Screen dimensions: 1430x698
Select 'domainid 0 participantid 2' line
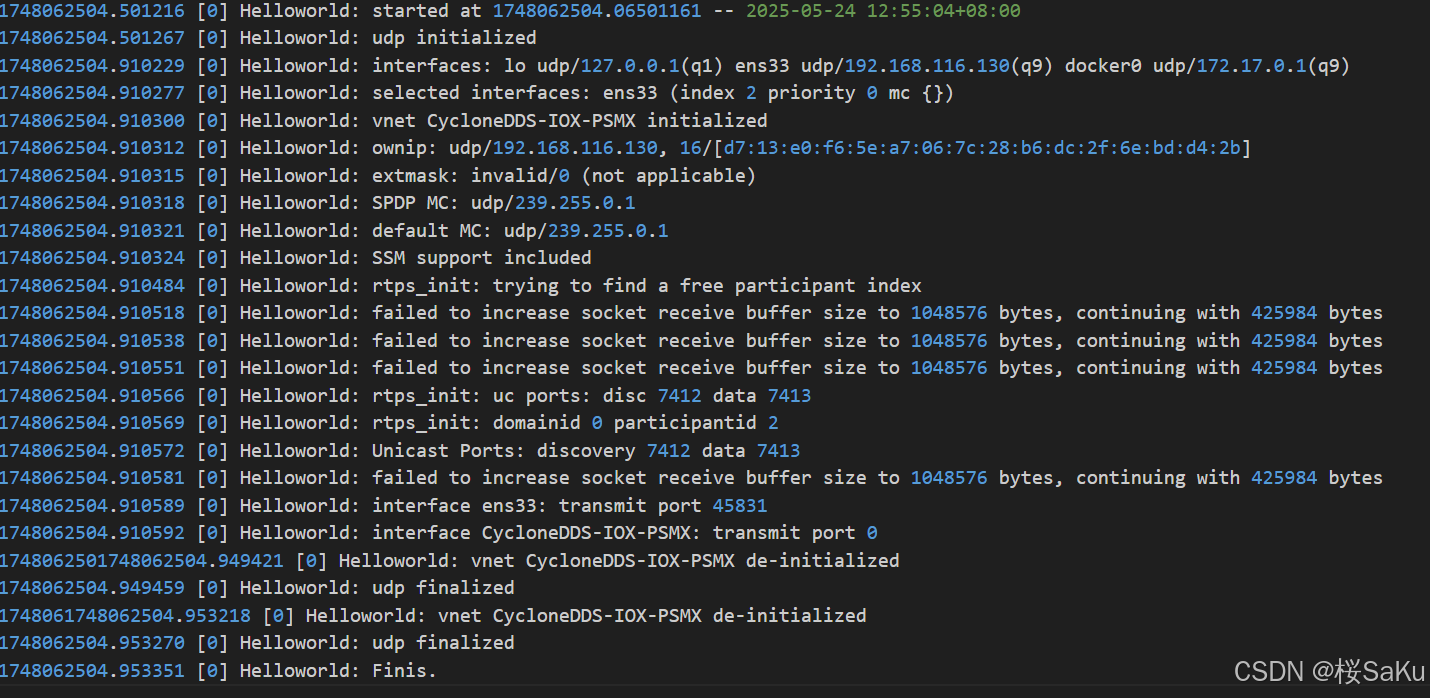[x=389, y=423]
